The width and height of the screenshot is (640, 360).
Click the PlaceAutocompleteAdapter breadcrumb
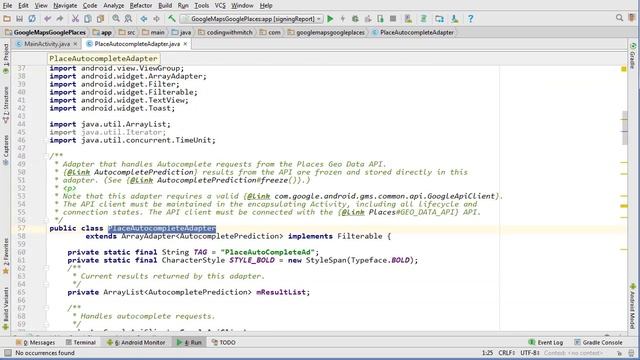click(x=413, y=32)
